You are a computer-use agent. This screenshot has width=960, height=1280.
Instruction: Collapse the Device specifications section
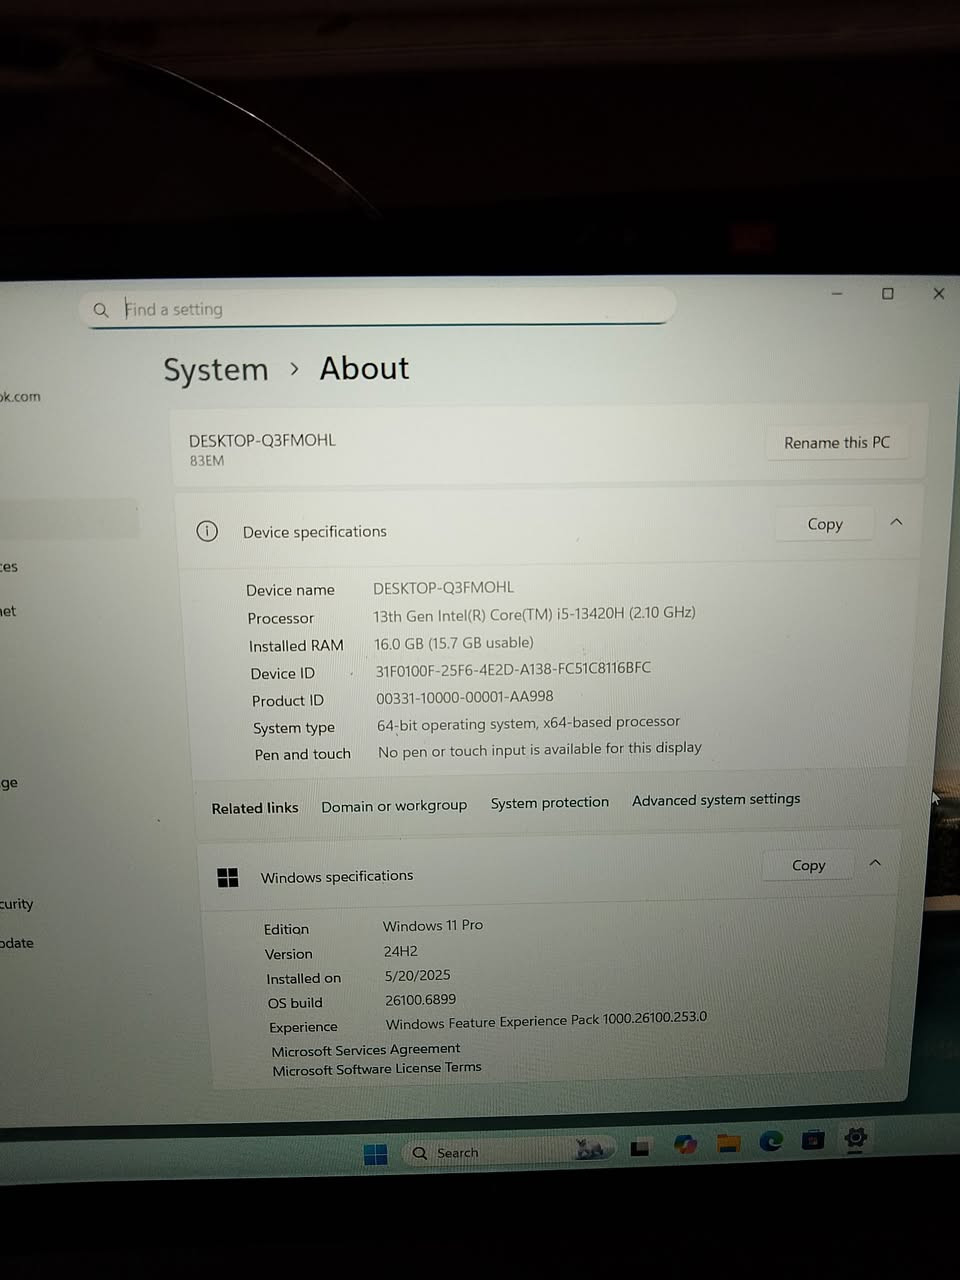click(x=896, y=522)
